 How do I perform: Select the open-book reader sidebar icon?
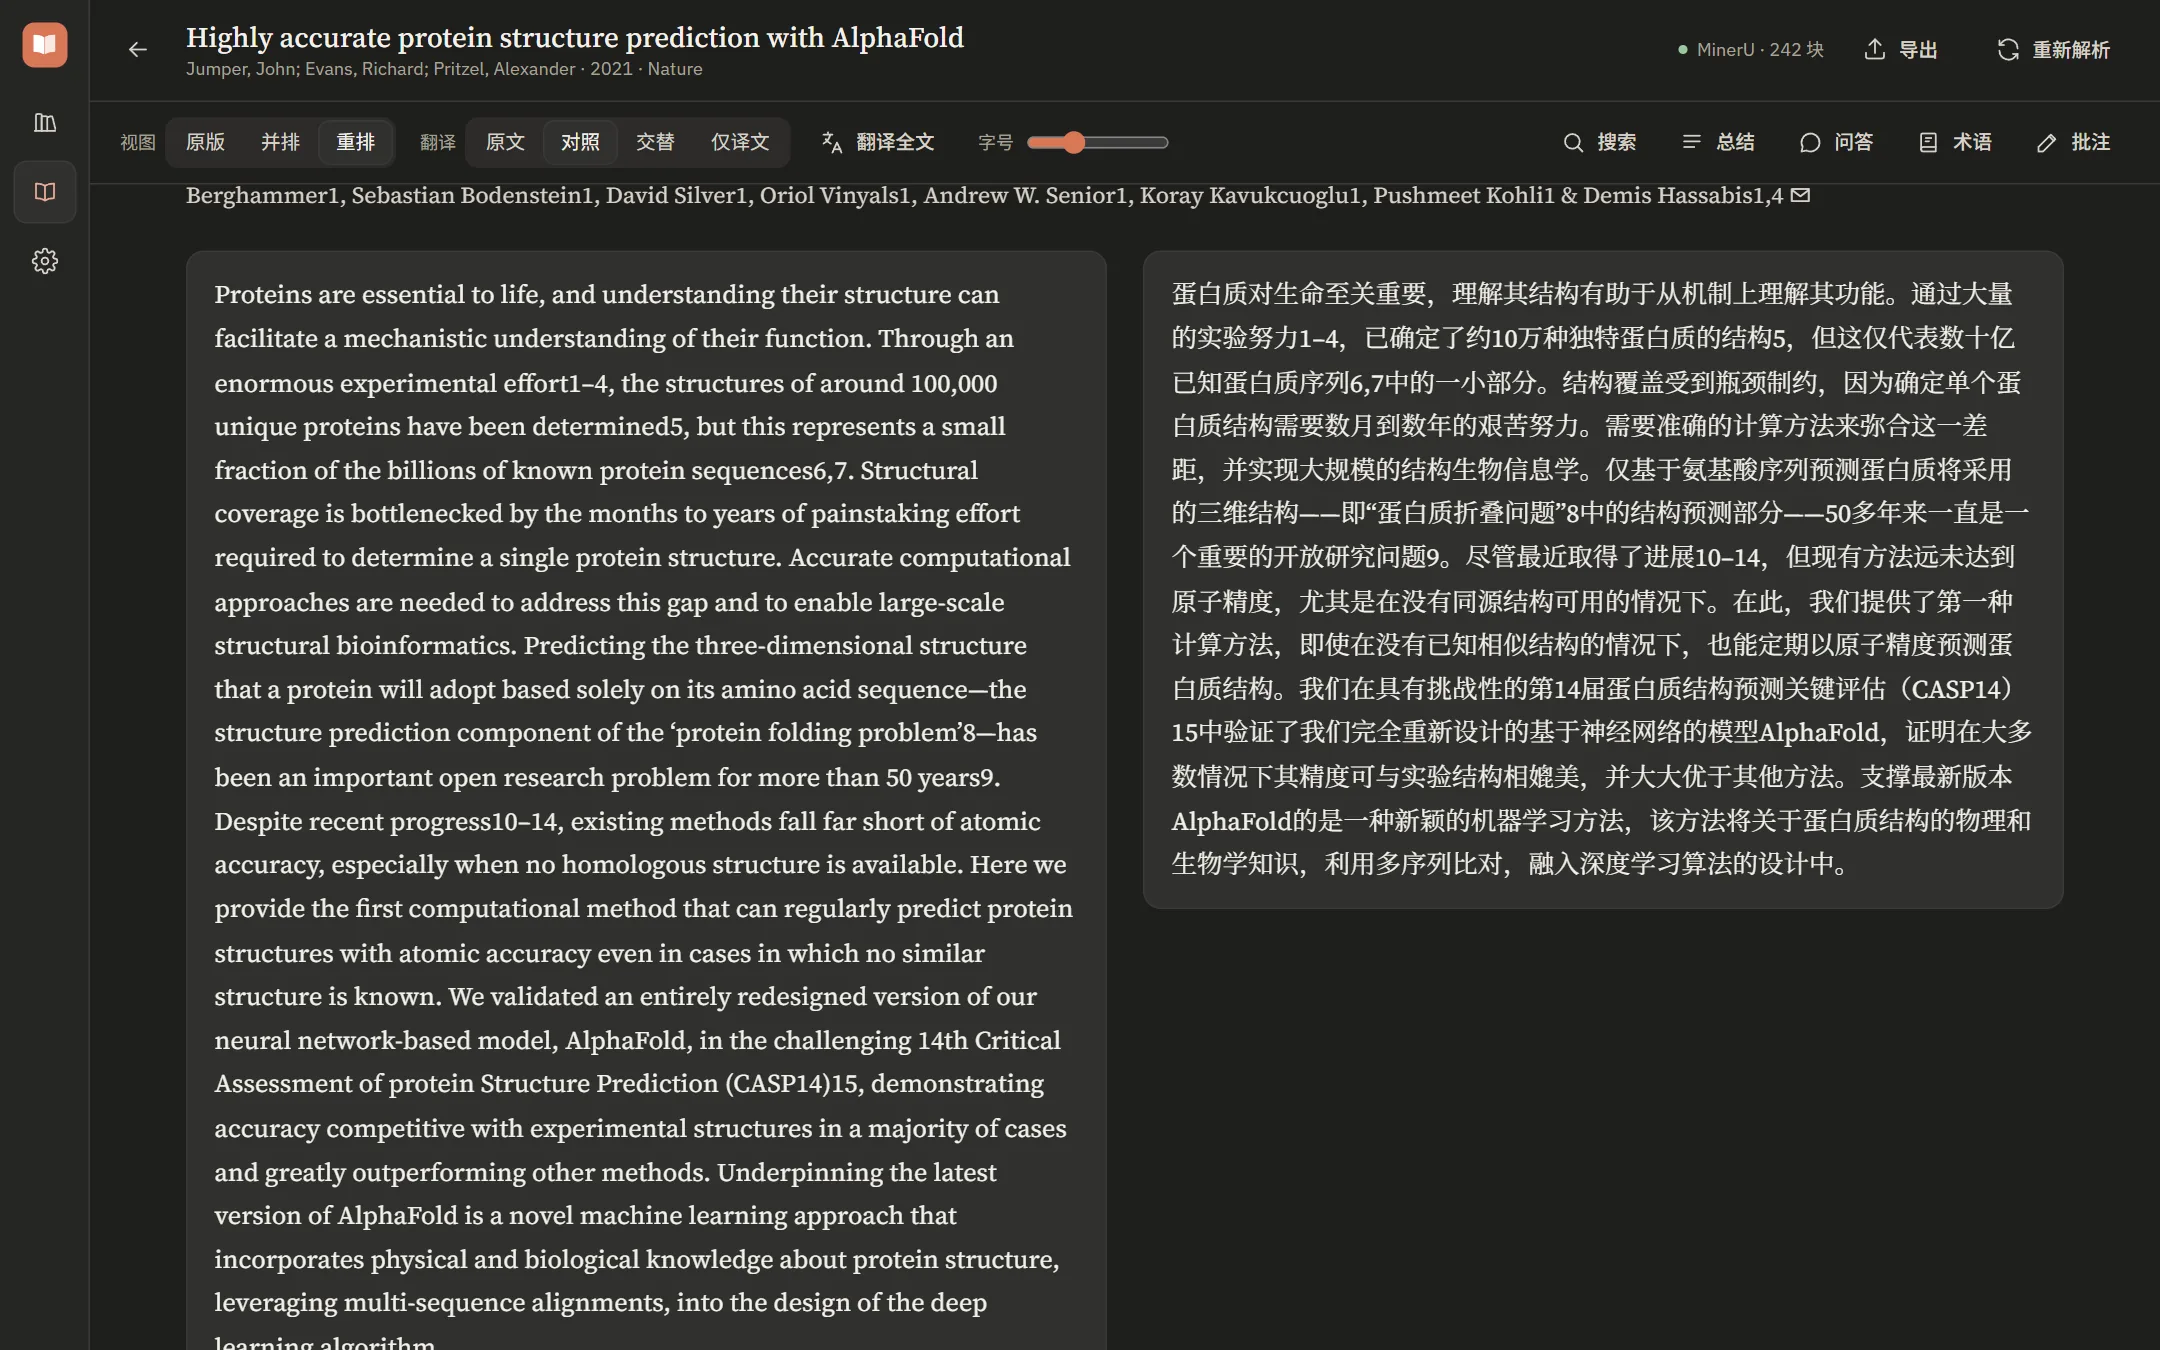coord(45,192)
